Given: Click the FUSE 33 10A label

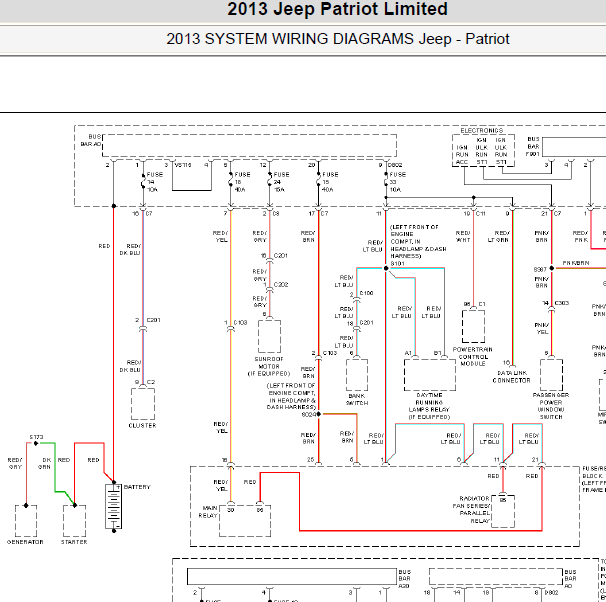Looking at the screenshot, I should 398,182.
